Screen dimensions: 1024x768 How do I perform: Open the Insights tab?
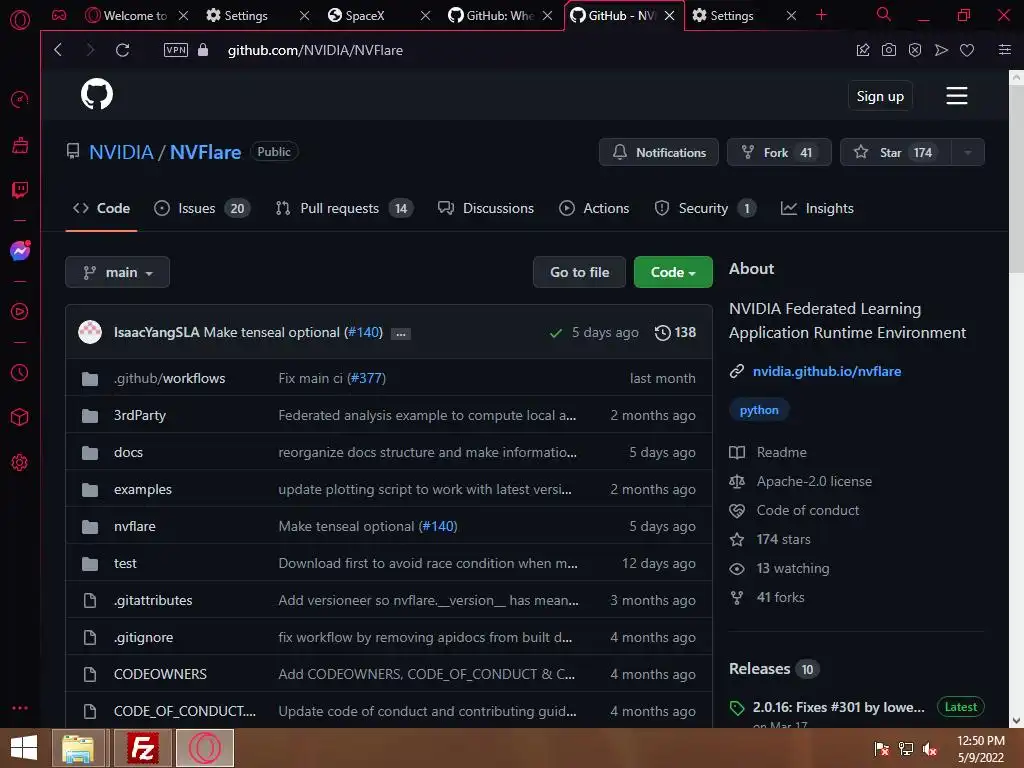coord(817,208)
